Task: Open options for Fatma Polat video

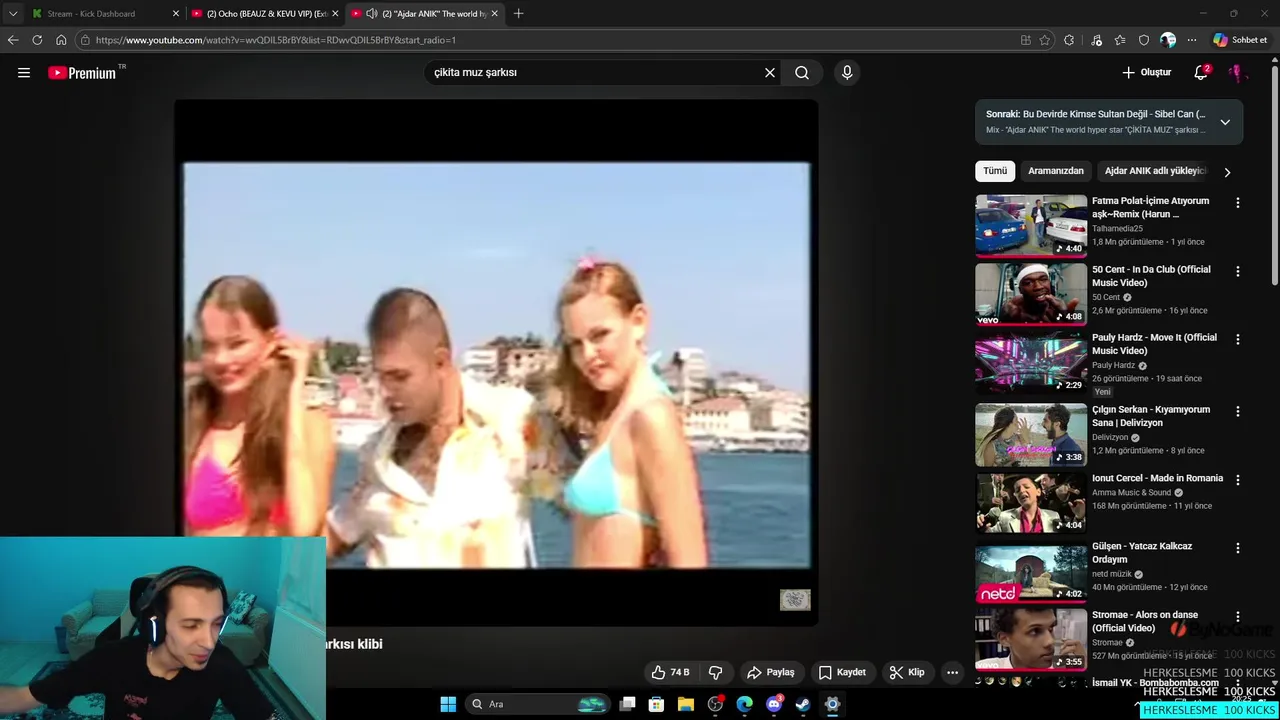Action: click(x=1238, y=202)
